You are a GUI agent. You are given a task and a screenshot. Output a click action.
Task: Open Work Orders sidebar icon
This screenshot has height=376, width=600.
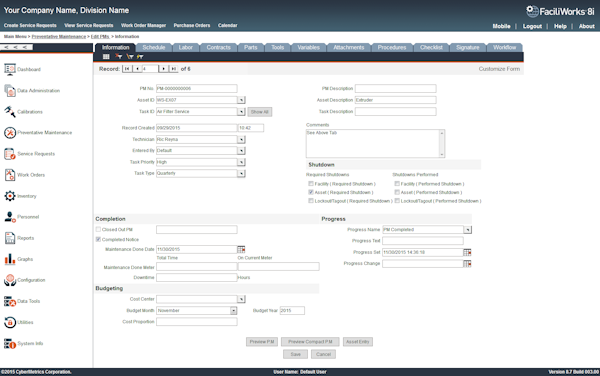[10, 175]
